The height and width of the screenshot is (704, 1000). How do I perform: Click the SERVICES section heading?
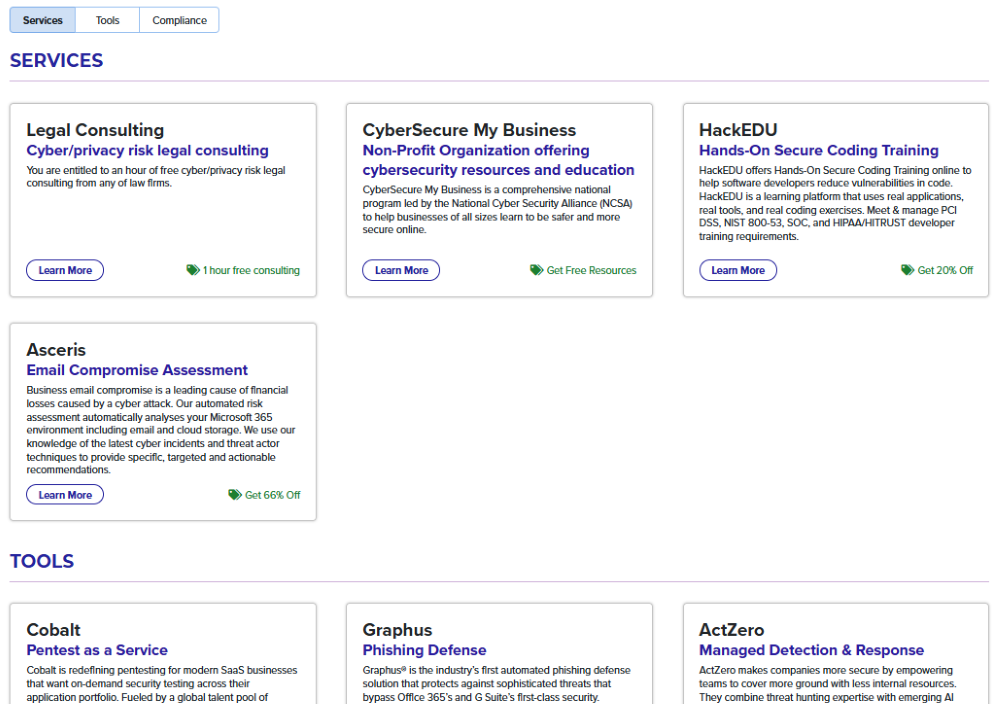point(56,61)
